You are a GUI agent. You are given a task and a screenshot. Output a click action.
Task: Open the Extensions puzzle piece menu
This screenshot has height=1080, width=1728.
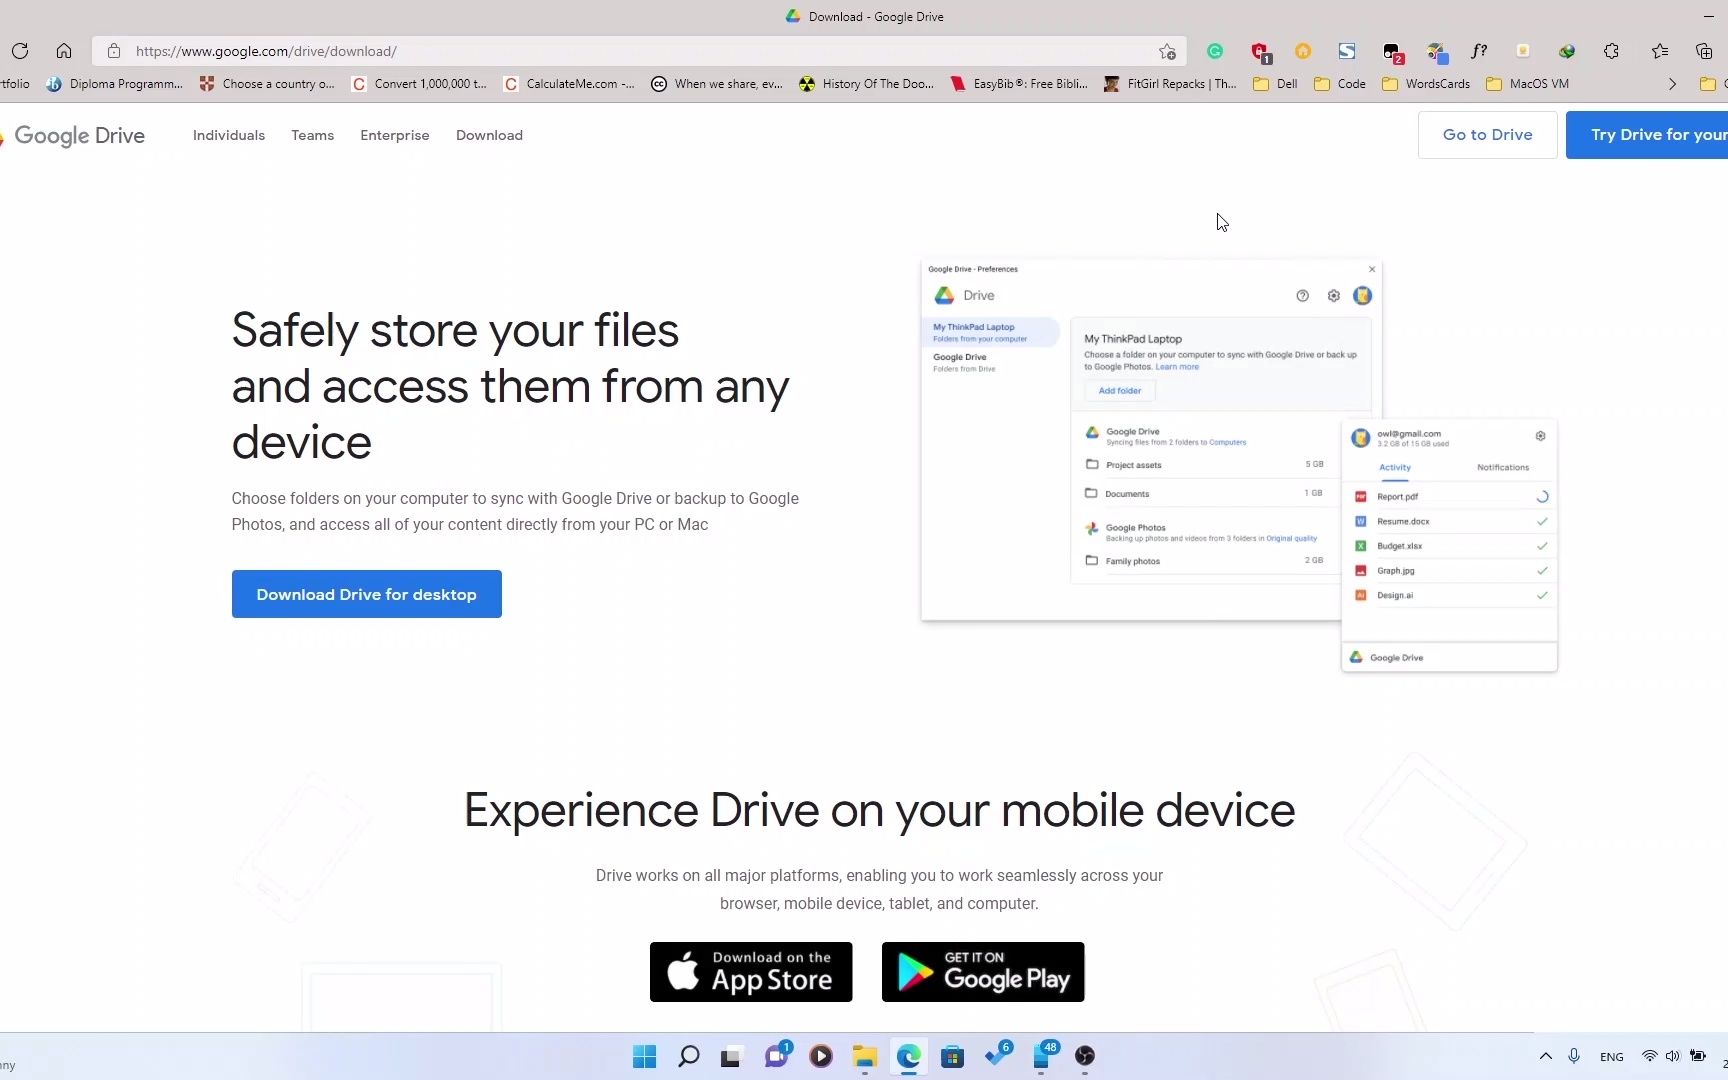(x=1611, y=51)
